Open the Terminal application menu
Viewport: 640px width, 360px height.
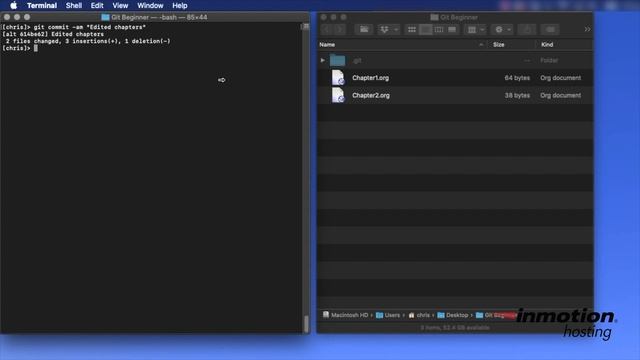click(42, 5)
